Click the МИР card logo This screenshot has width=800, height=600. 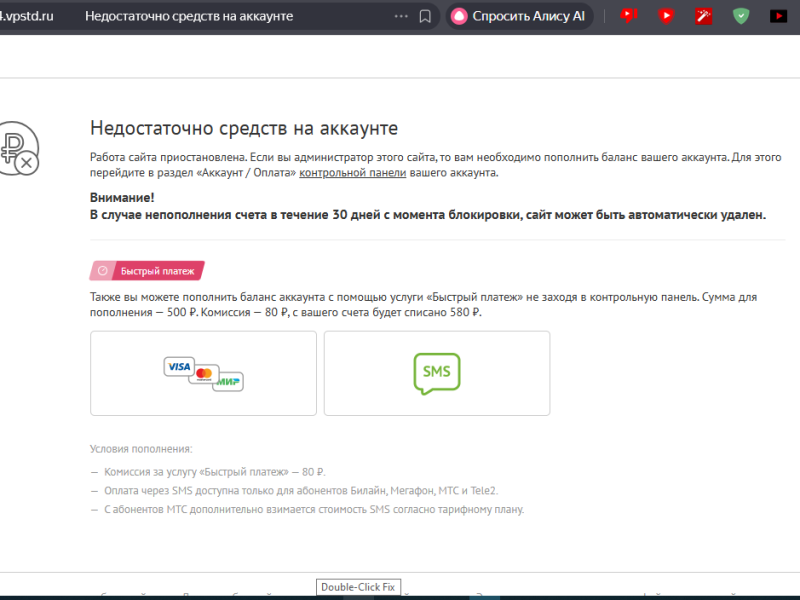click(x=229, y=381)
